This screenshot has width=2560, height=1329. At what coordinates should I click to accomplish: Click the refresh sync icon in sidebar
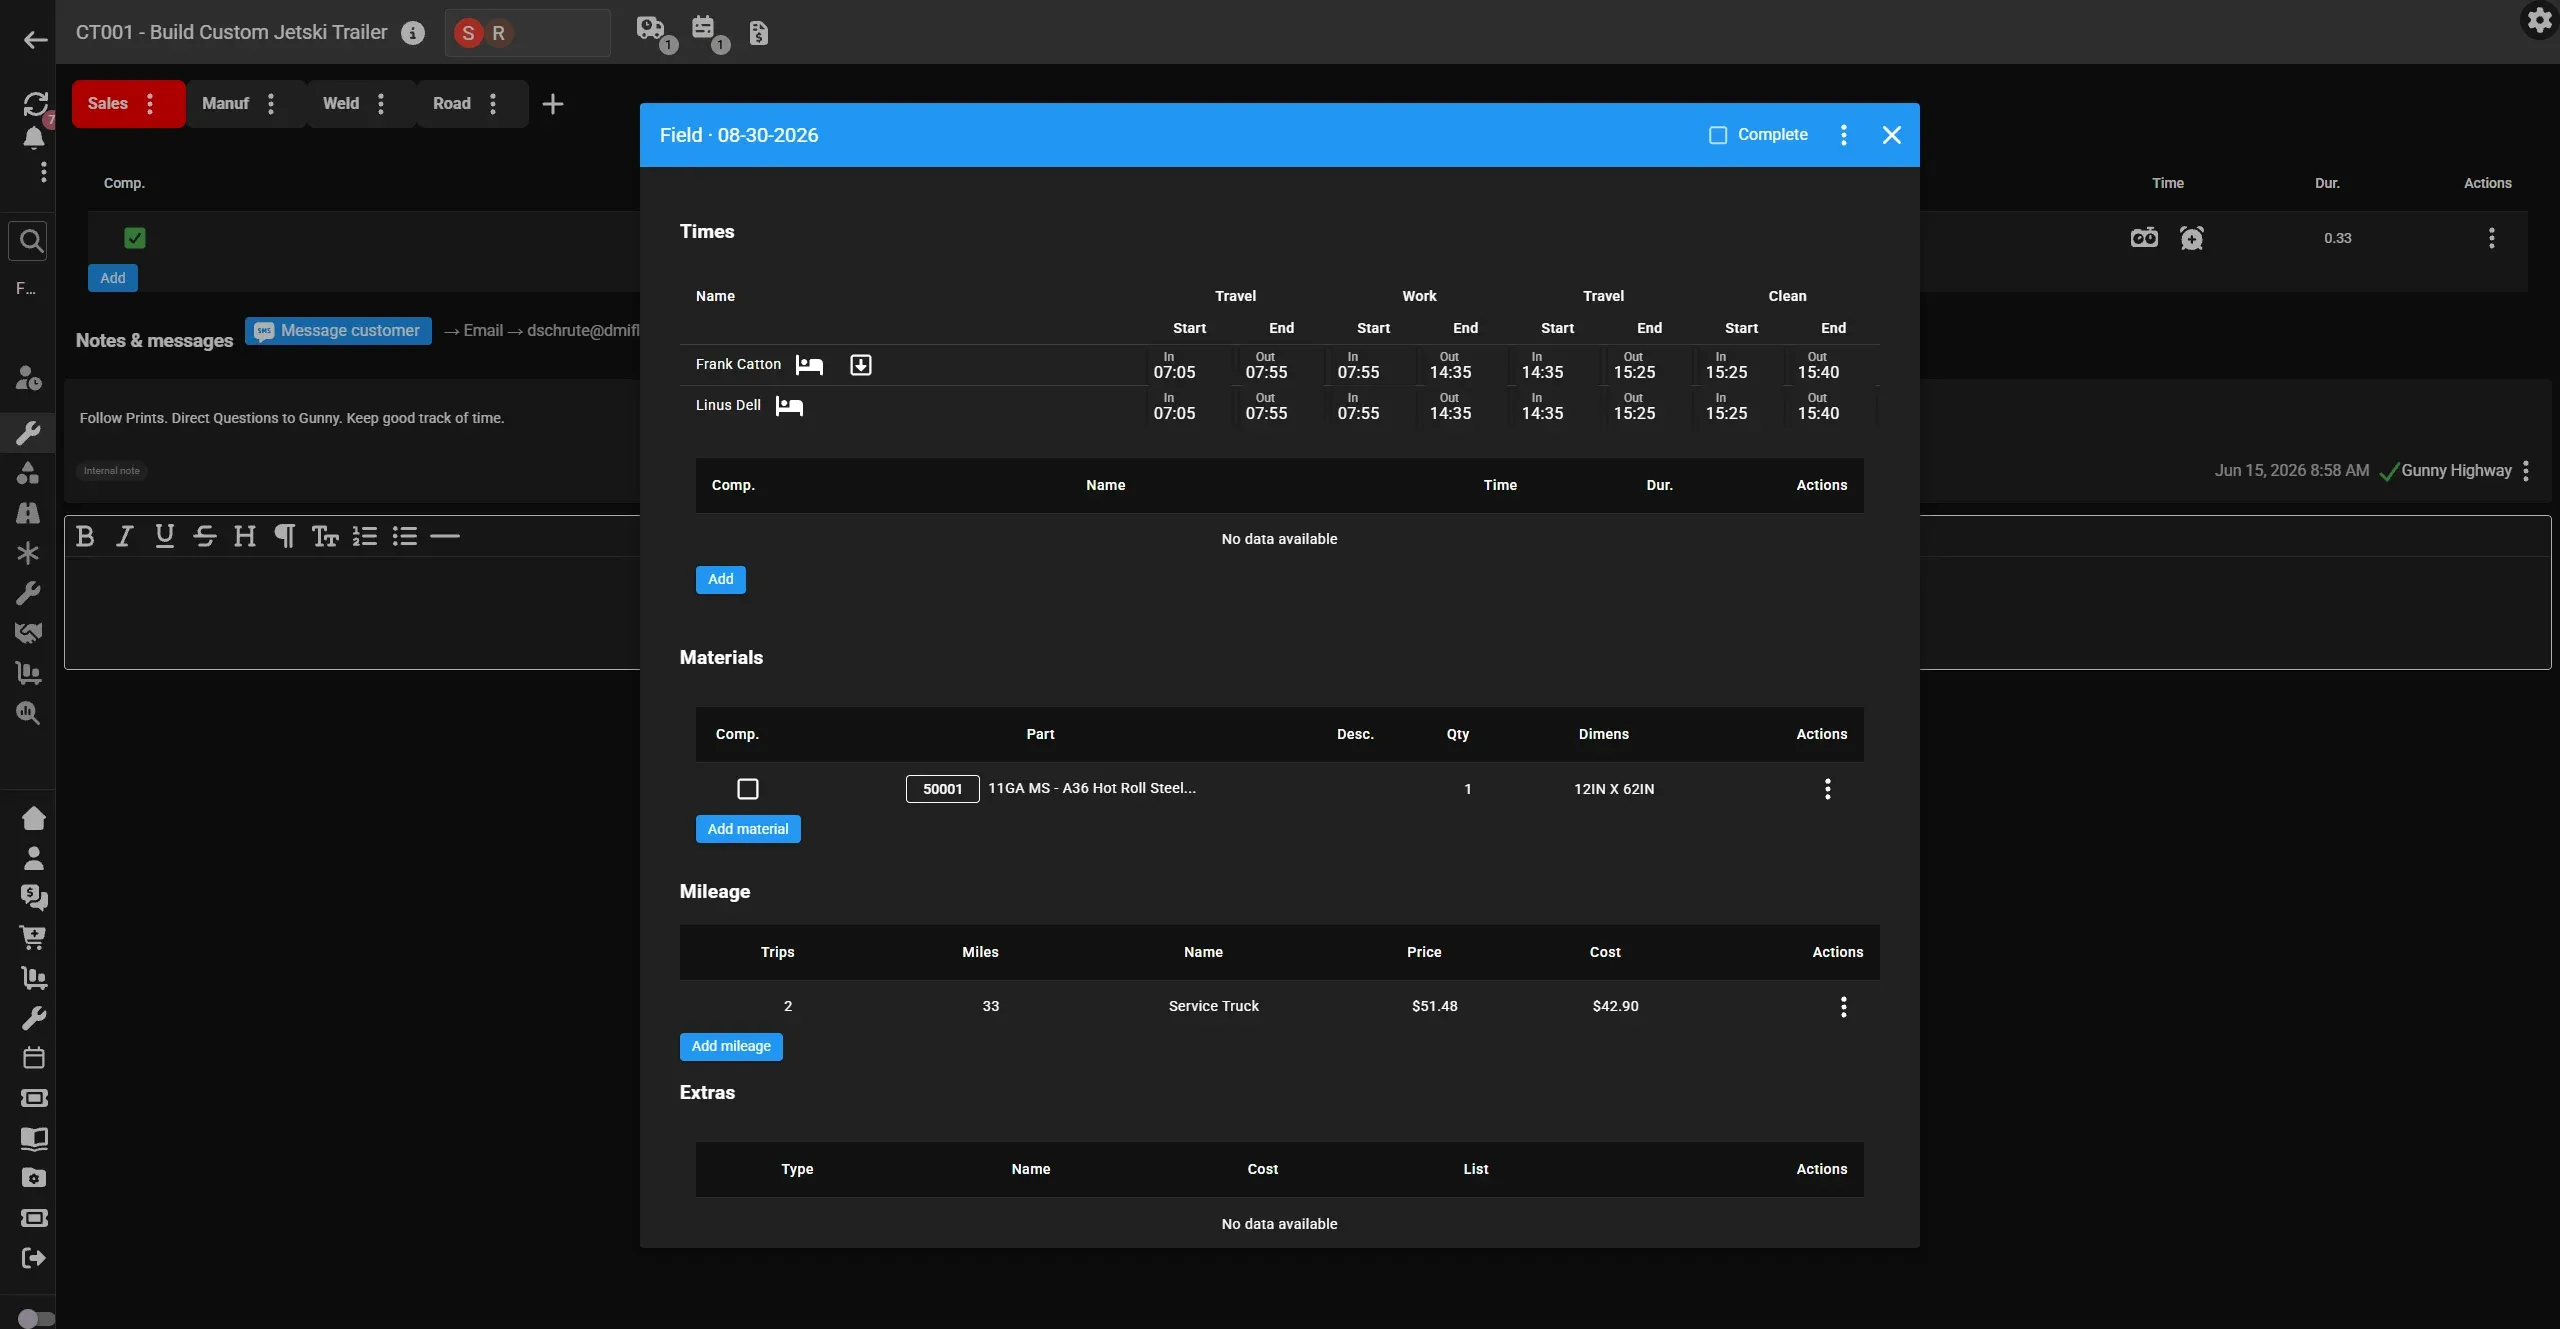click(35, 103)
